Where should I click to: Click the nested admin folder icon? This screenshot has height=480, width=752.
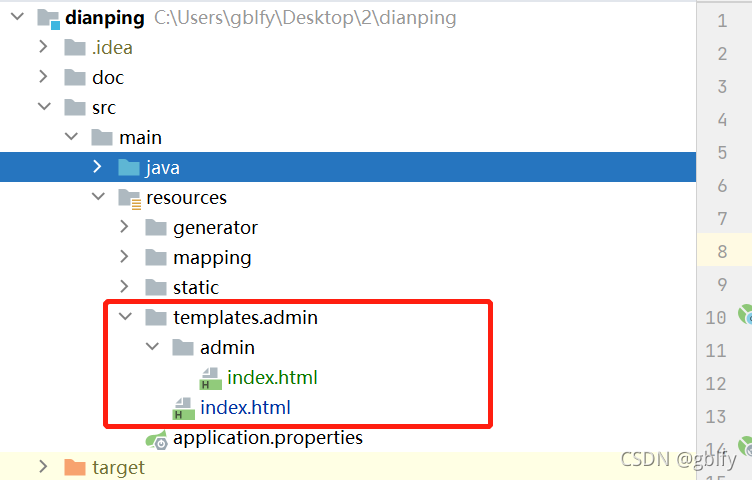(x=183, y=347)
